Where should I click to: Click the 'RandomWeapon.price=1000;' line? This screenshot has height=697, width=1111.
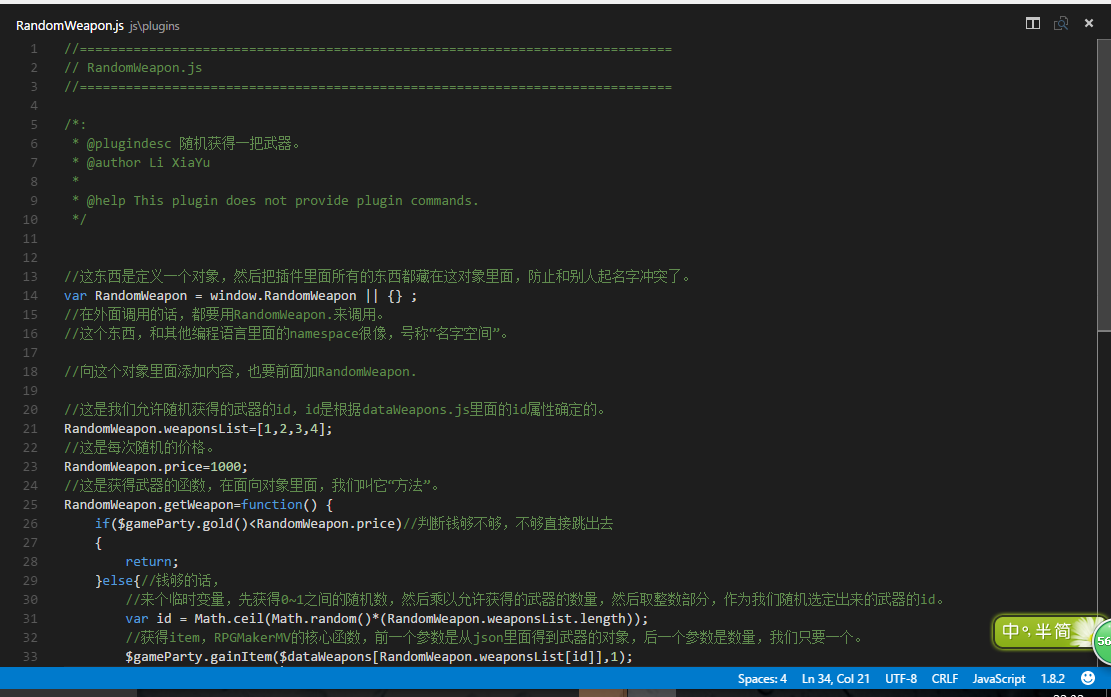point(156,467)
